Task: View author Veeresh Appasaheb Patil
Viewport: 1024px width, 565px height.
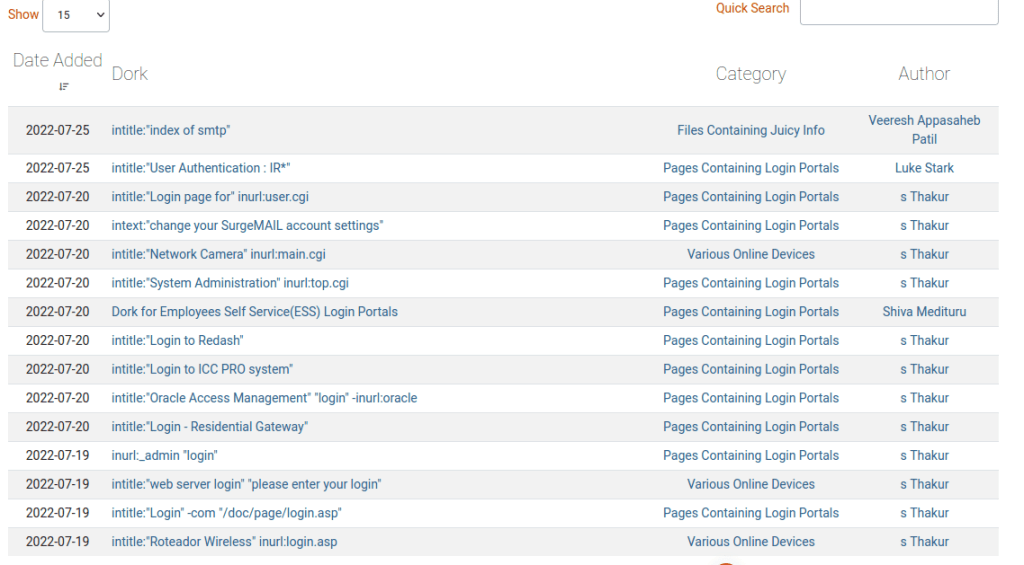Action: [923, 130]
